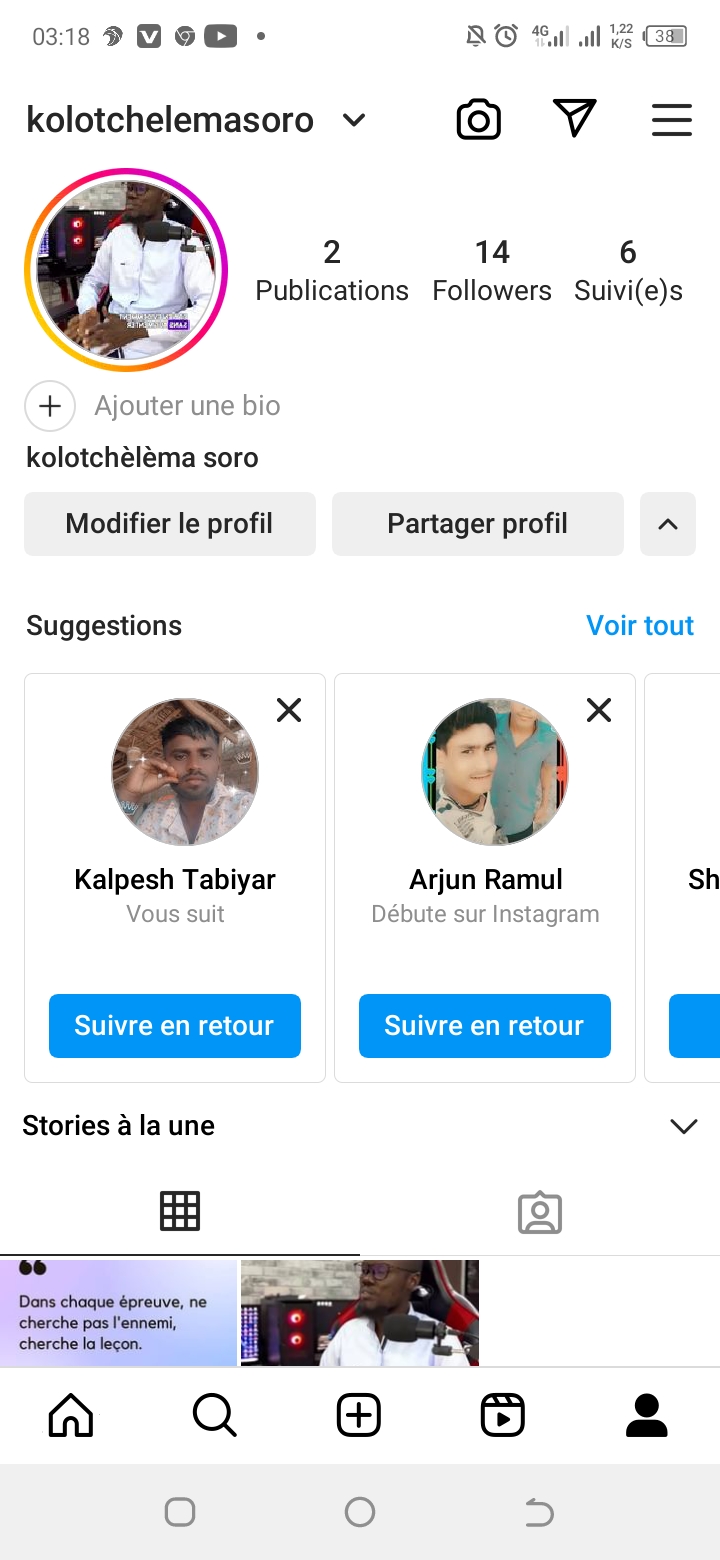Image resolution: width=720 pixels, height=1560 pixels.
Task: Open direct messages paper plane icon
Action: click(x=575, y=119)
